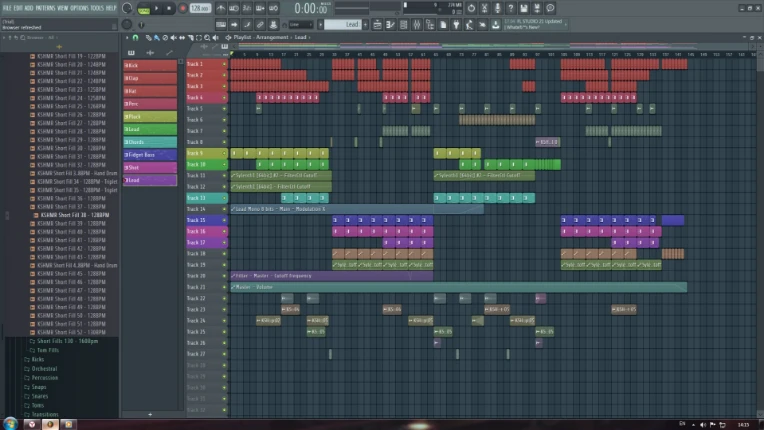Image resolution: width=764 pixels, height=430 pixels.
Task: Click the stamp icon in toolbar
Action: pyautogui.click(x=273, y=24)
